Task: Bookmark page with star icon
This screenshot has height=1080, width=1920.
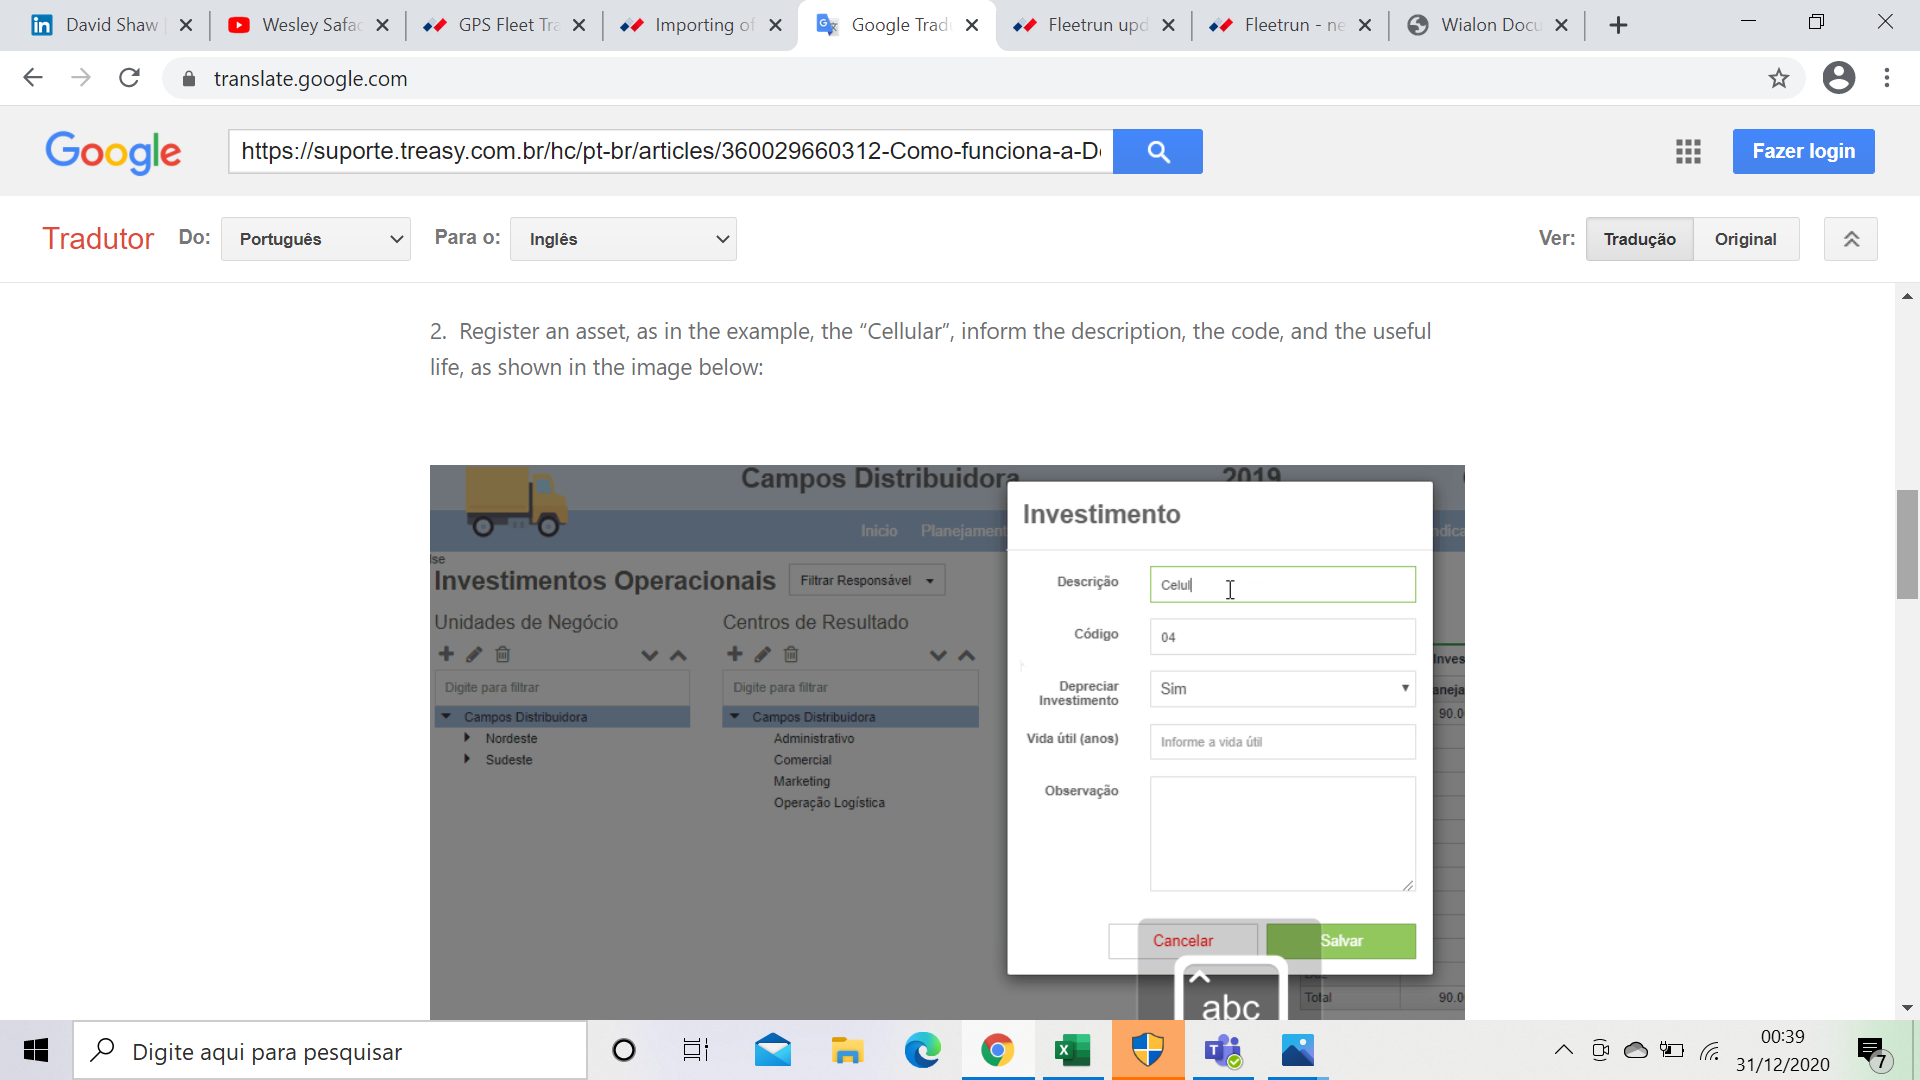Action: click(1778, 78)
